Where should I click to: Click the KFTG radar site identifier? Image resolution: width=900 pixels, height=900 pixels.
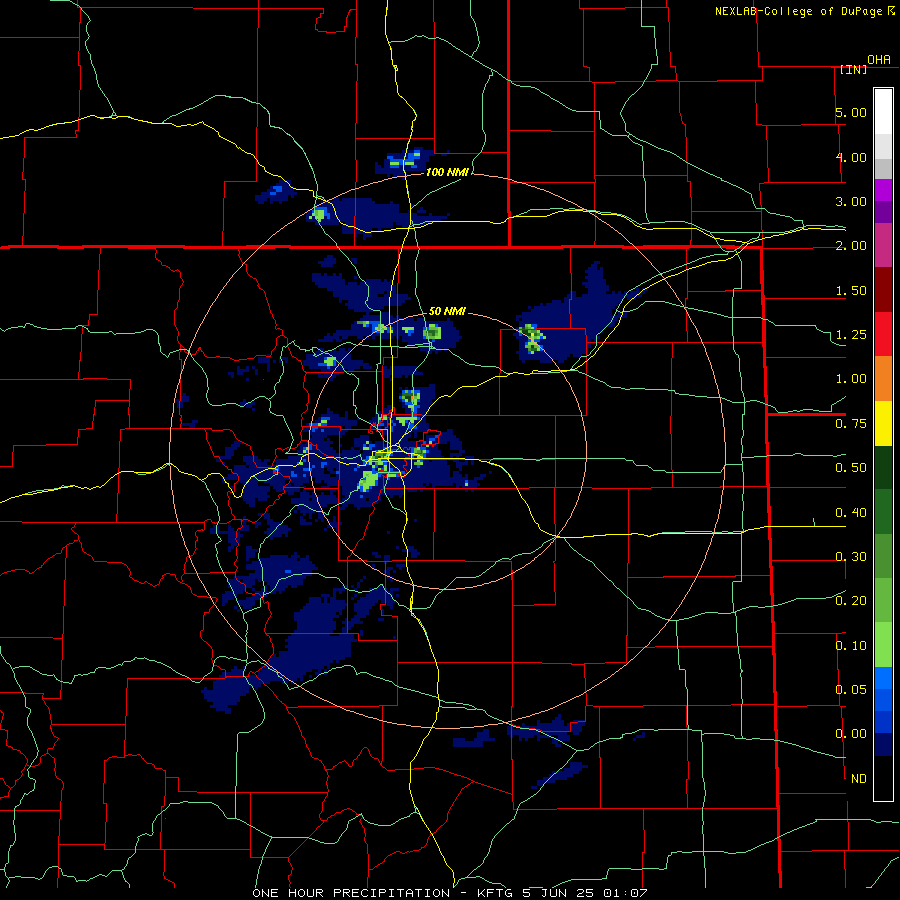click(x=496, y=893)
